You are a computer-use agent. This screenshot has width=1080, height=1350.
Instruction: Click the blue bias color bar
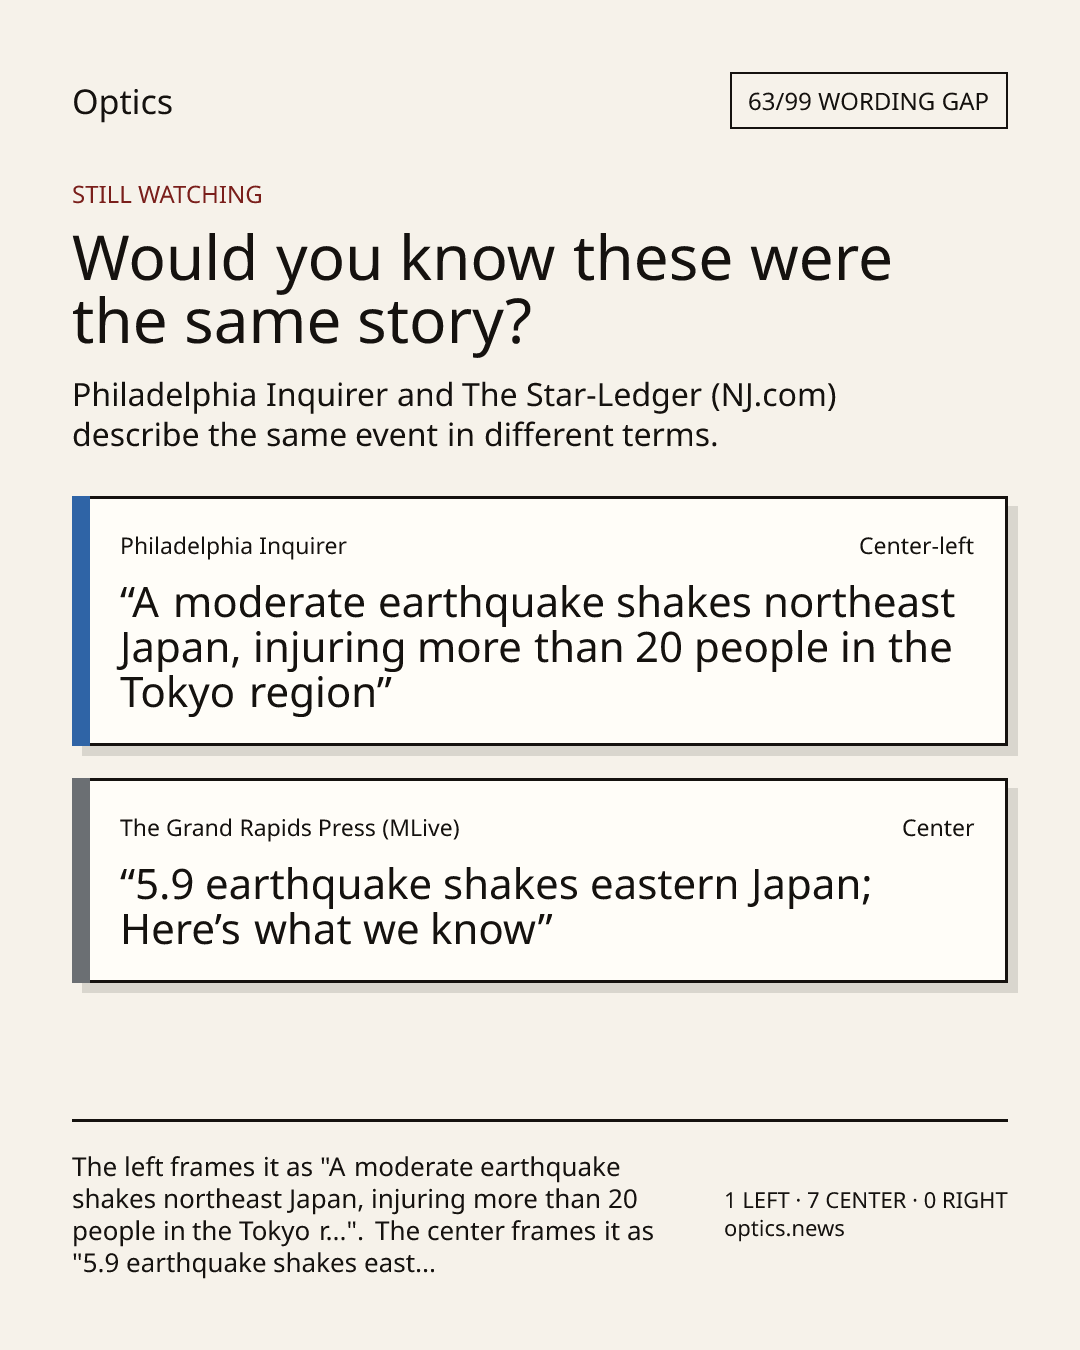pos(81,621)
